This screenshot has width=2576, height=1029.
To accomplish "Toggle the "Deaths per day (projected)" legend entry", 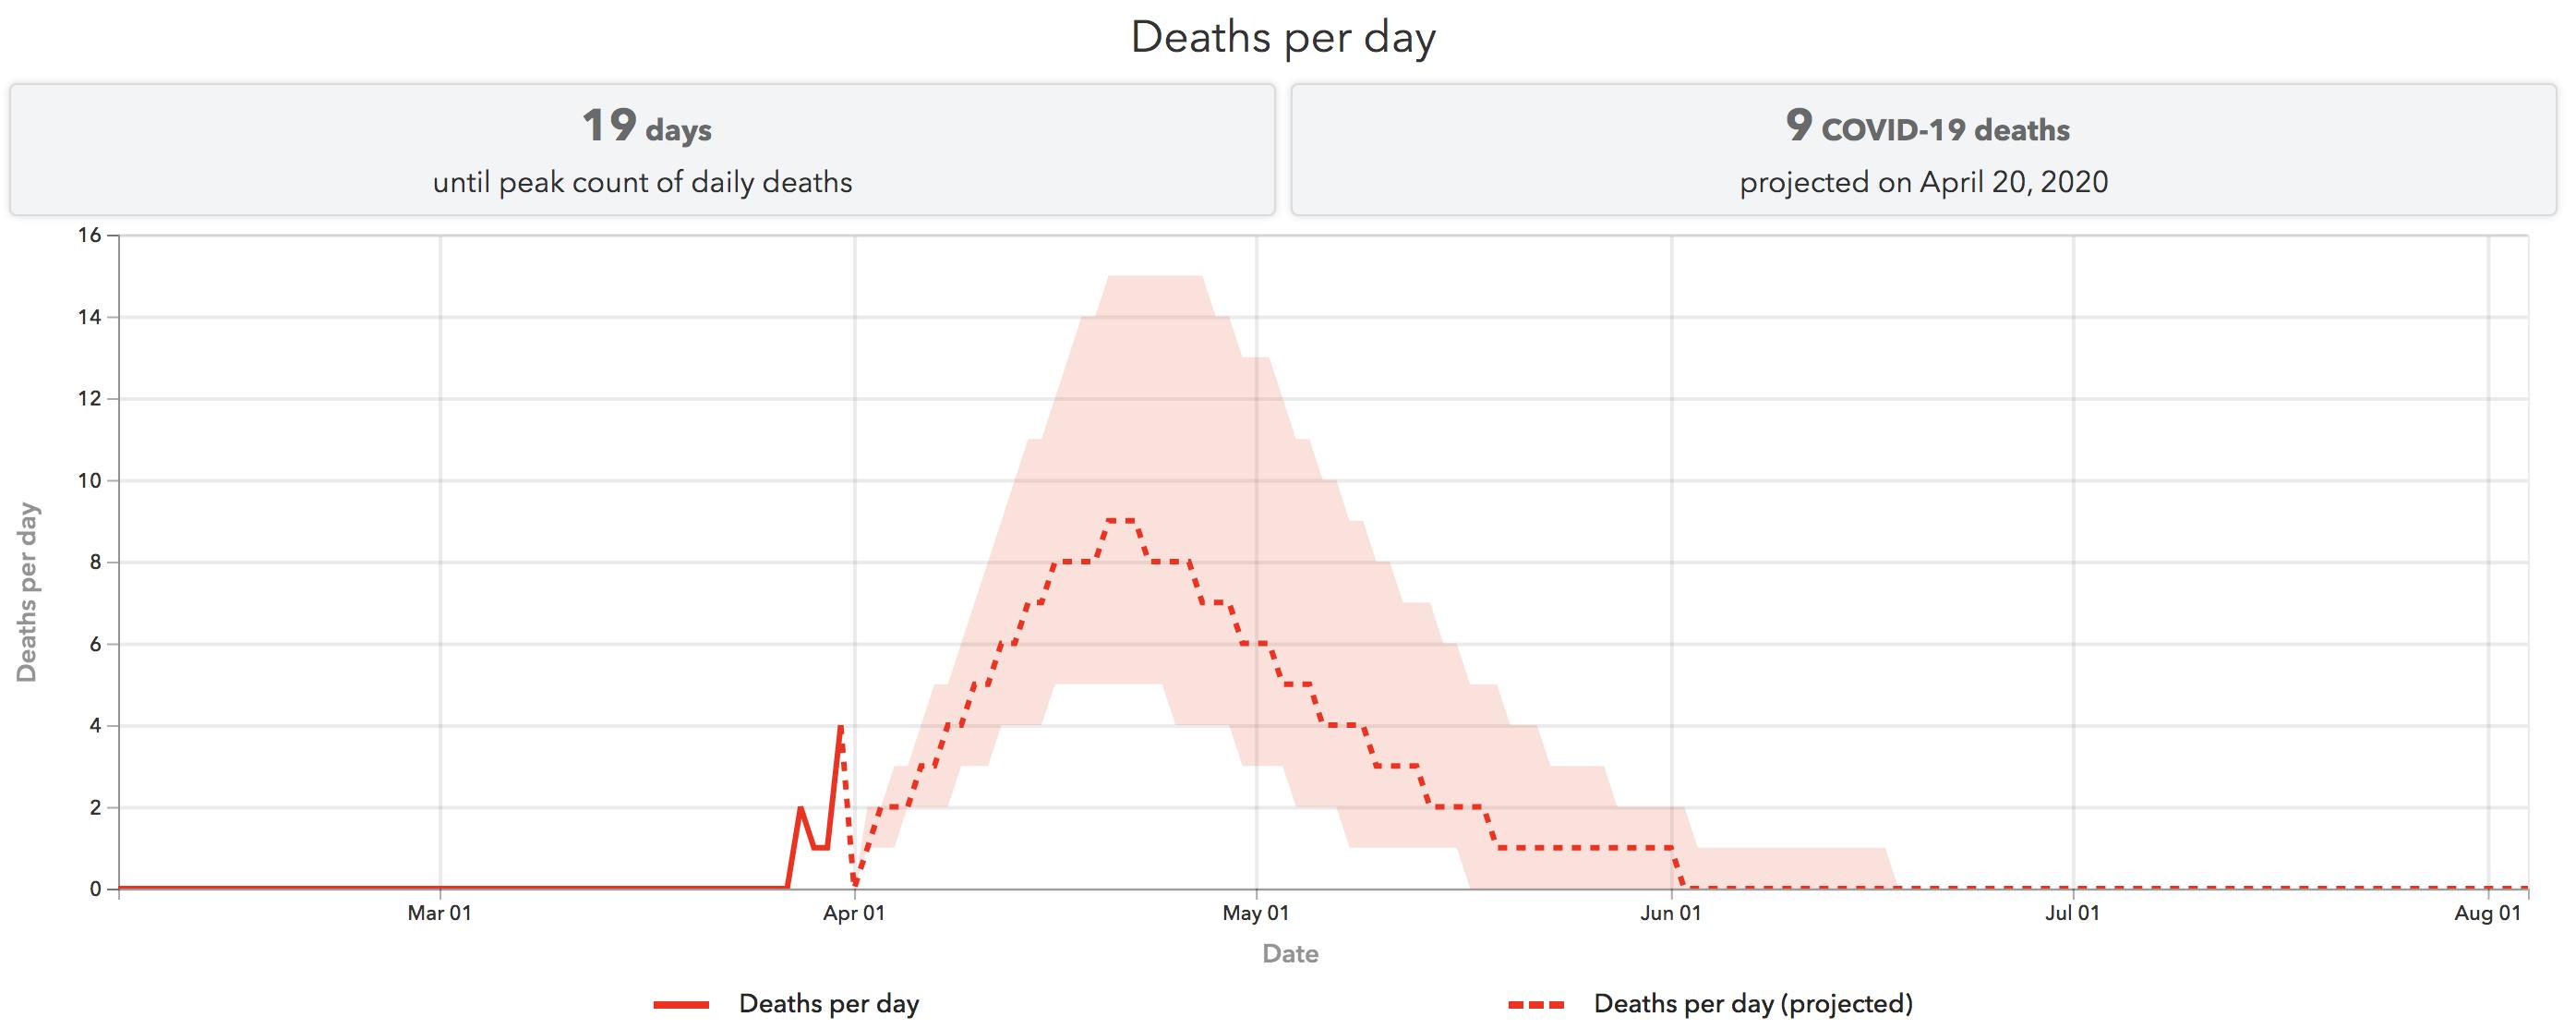I will [1752, 1003].
